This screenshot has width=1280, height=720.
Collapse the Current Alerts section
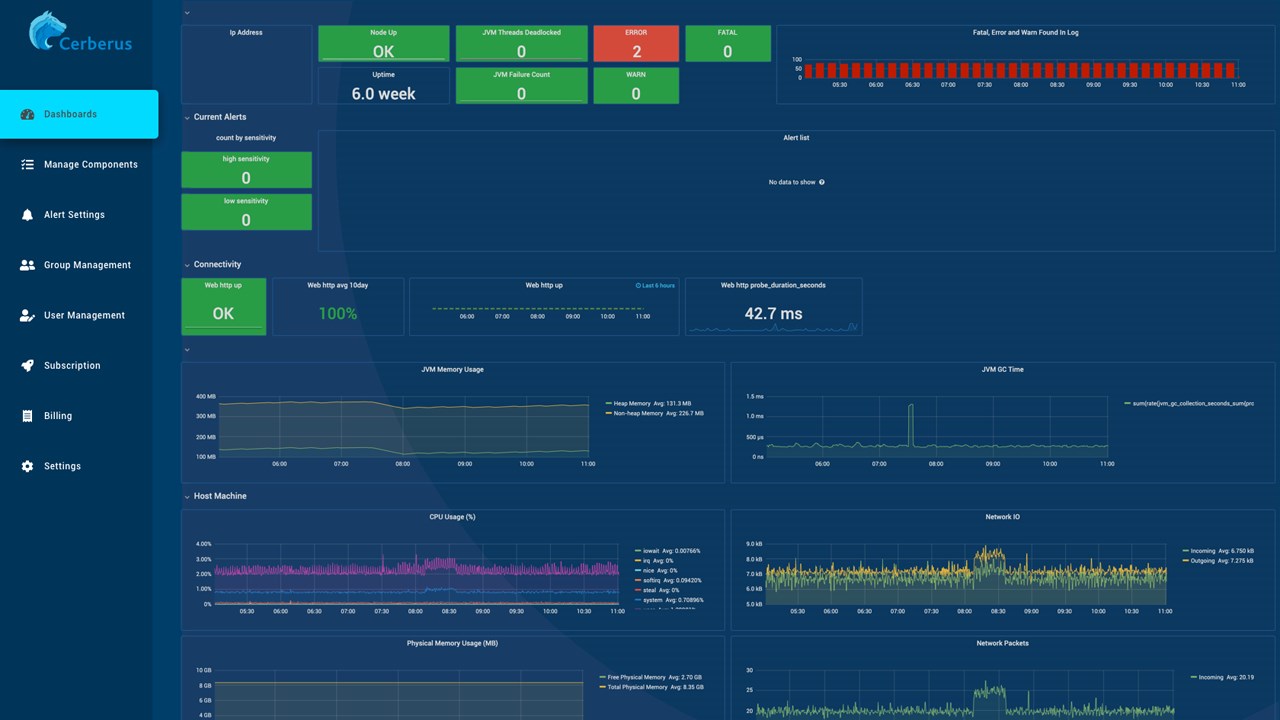pos(187,117)
